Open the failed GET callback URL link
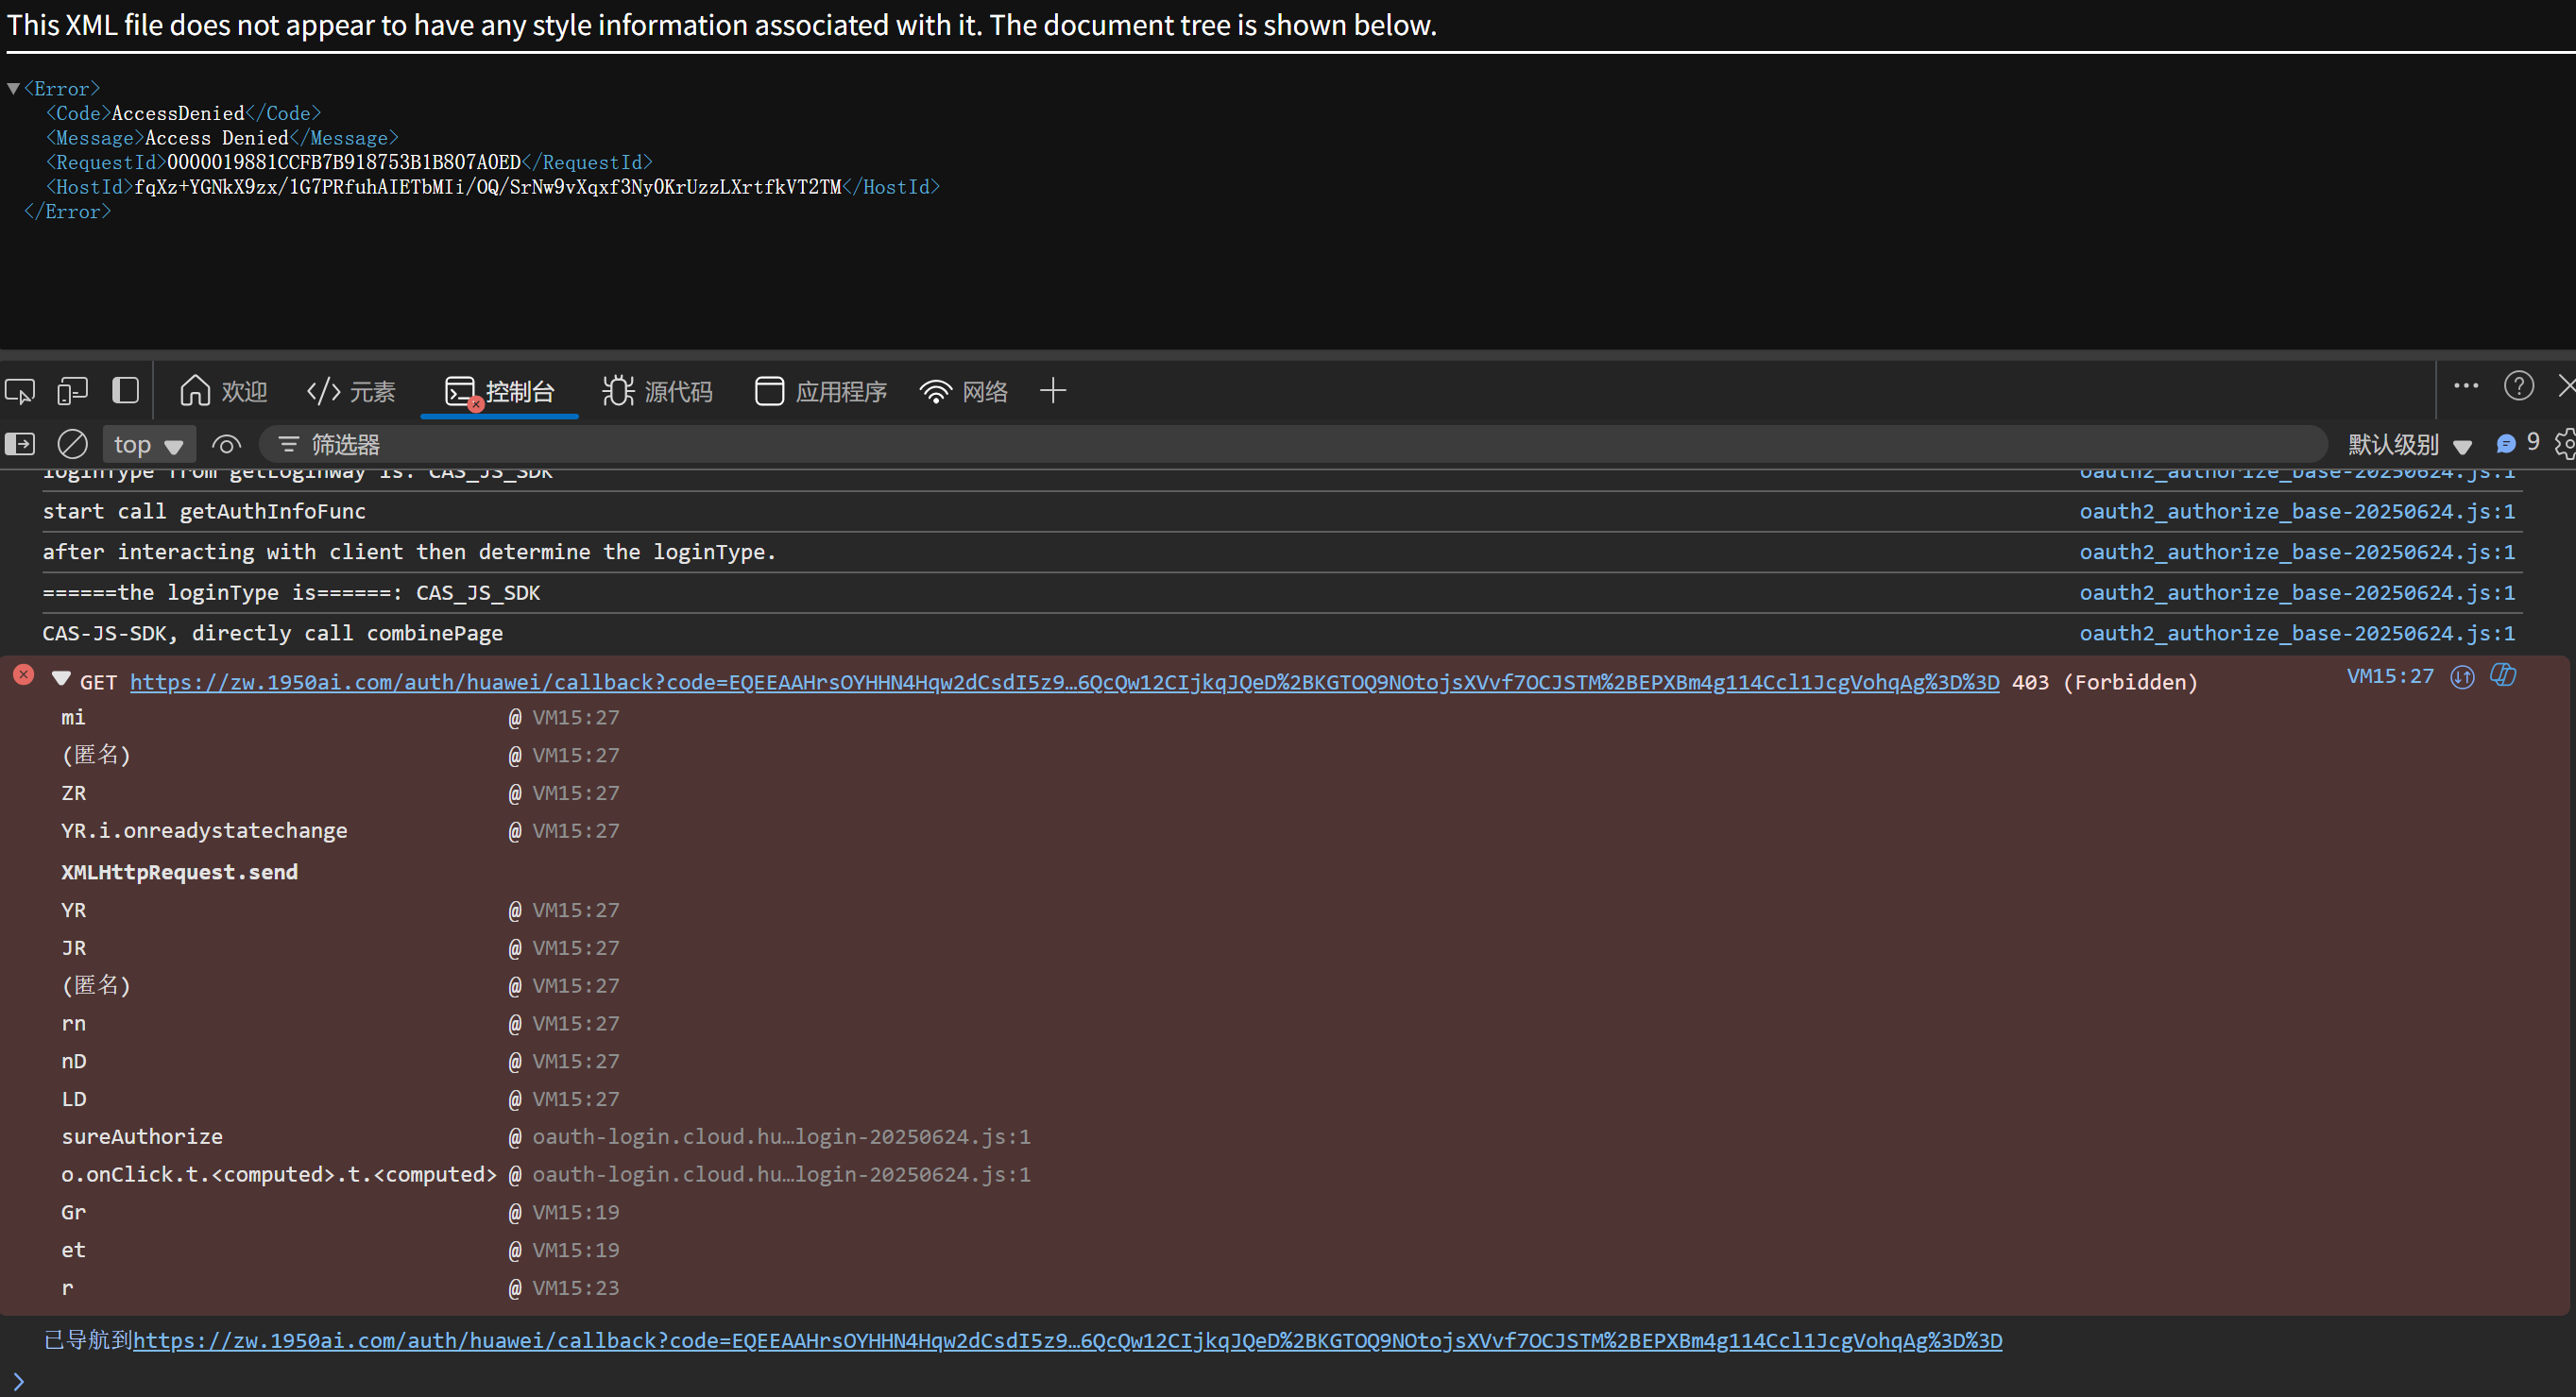This screenshot has width=2576, height=1397. [1064, 682]
